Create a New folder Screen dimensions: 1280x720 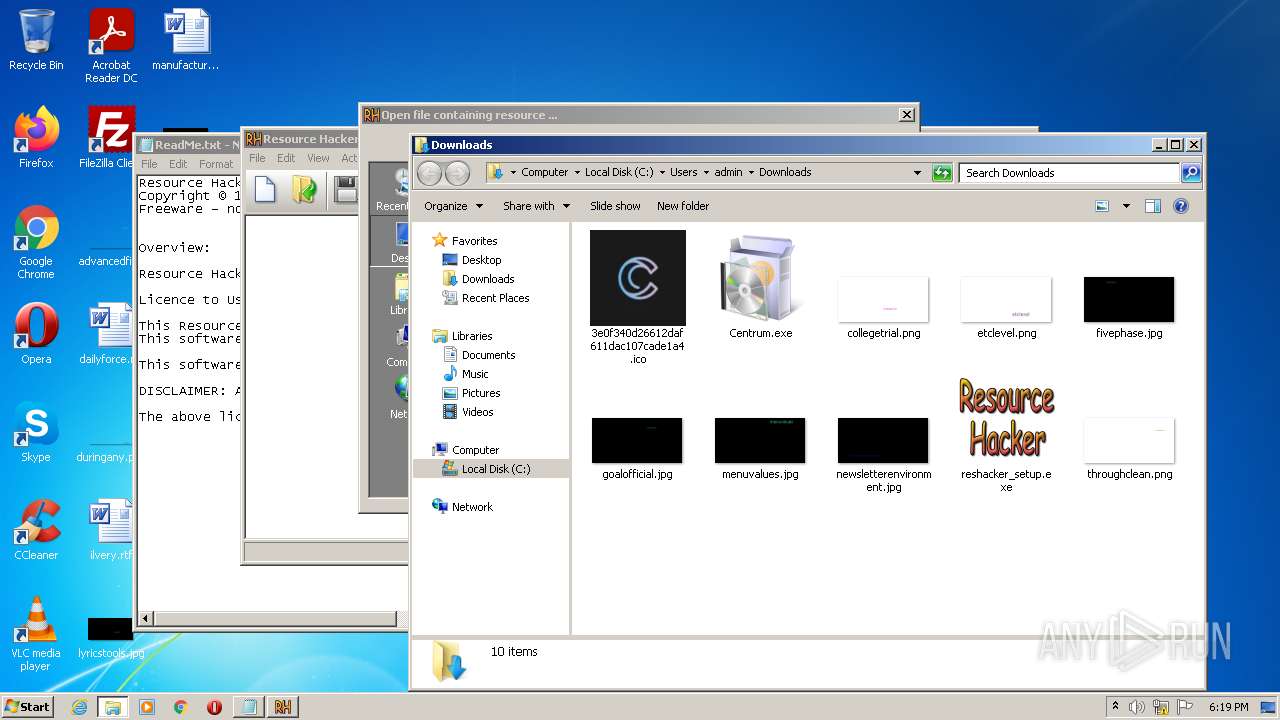tap(683, 206)
